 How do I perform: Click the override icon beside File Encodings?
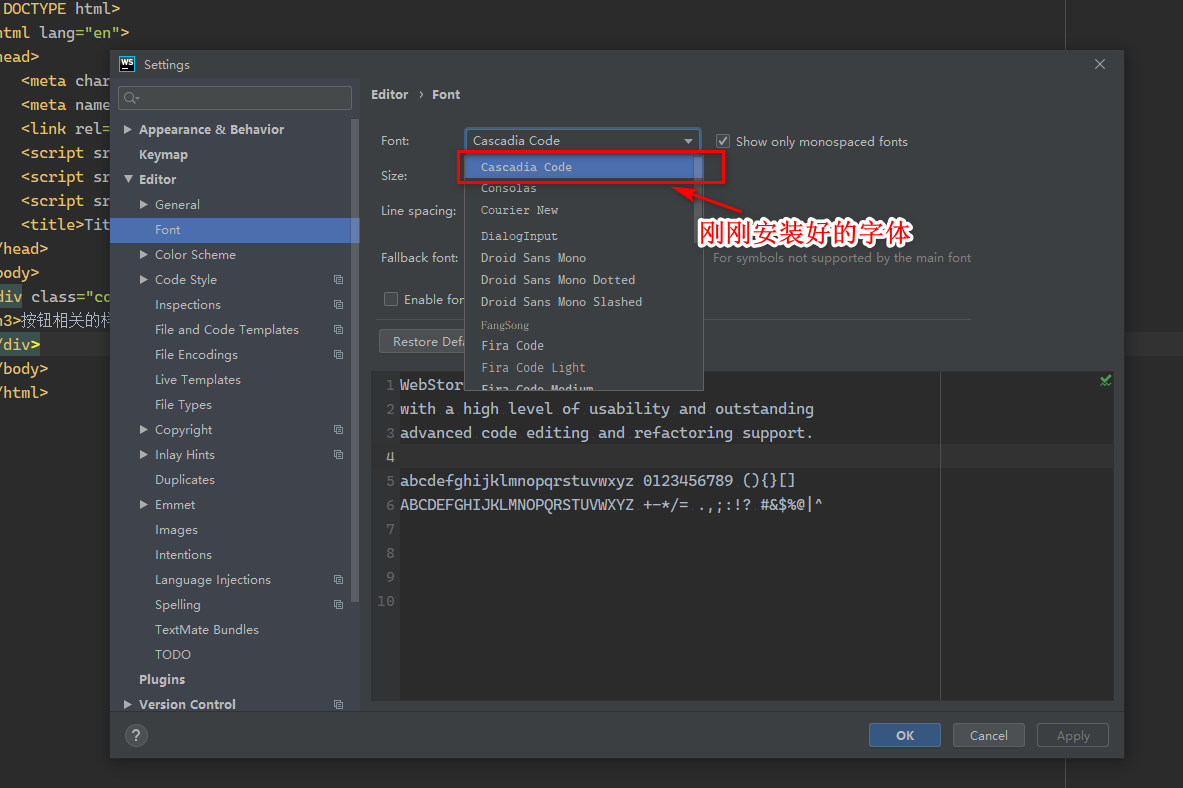(338, 354)
